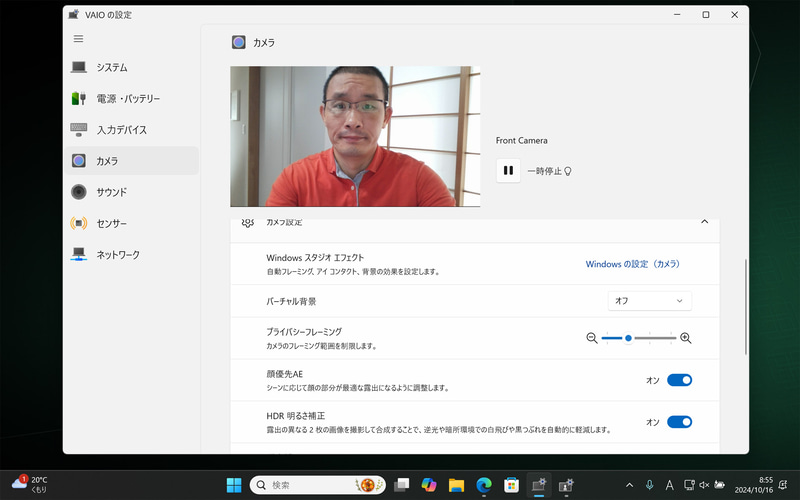
Task: Open Microsoft Edge from the taskbar
Action: [484, 485]
